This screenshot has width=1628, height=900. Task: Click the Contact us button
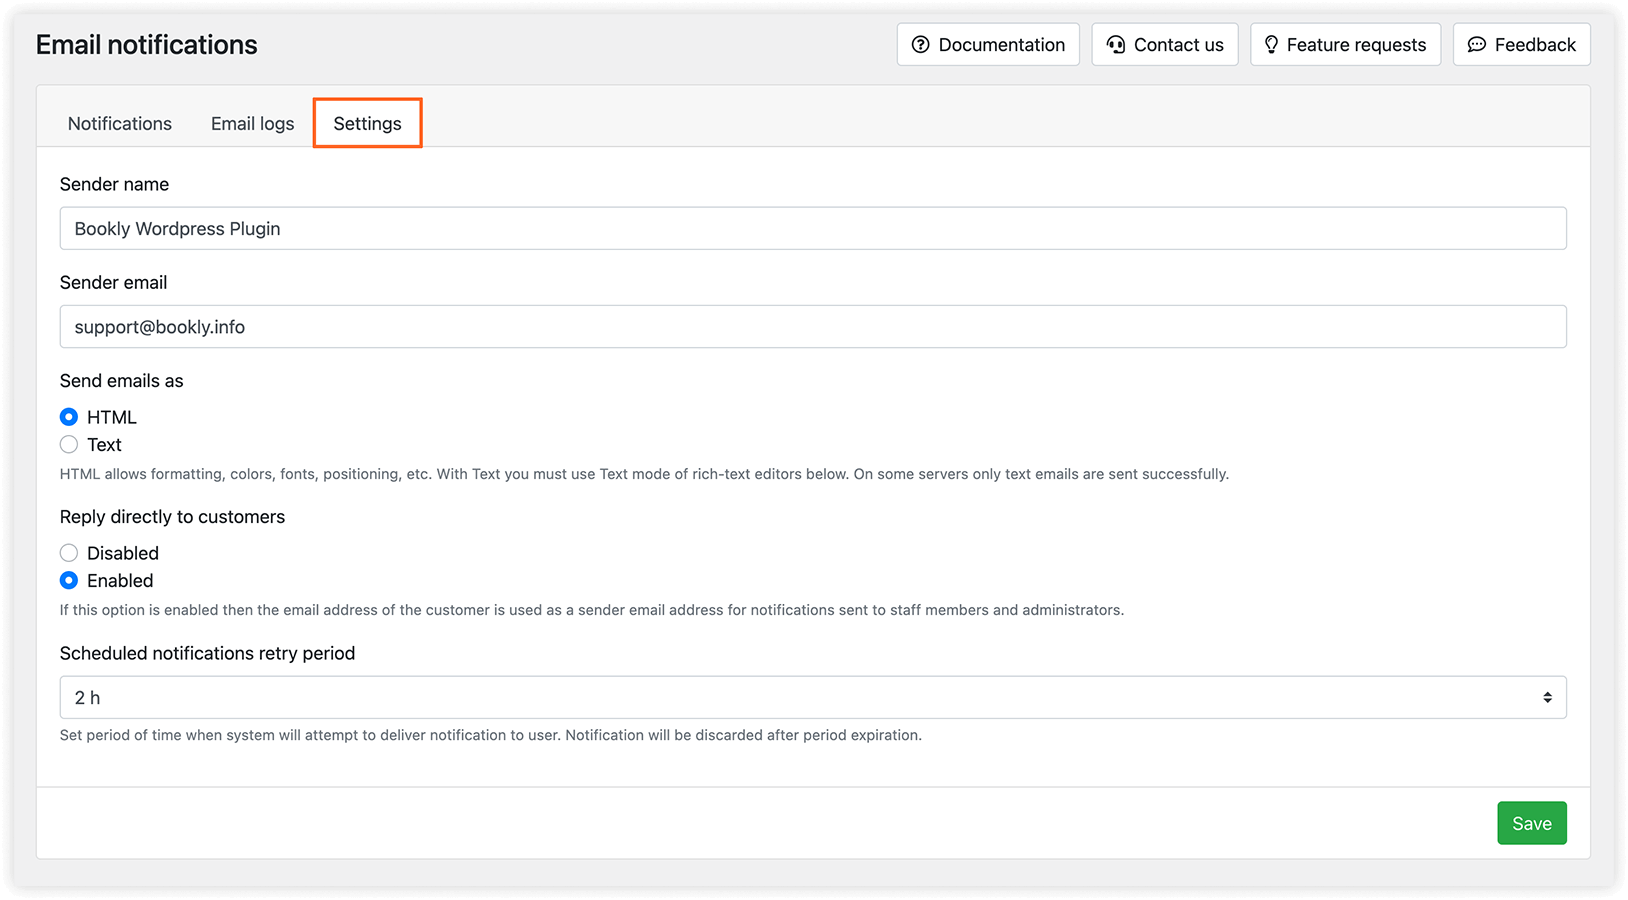[1165, 45]
